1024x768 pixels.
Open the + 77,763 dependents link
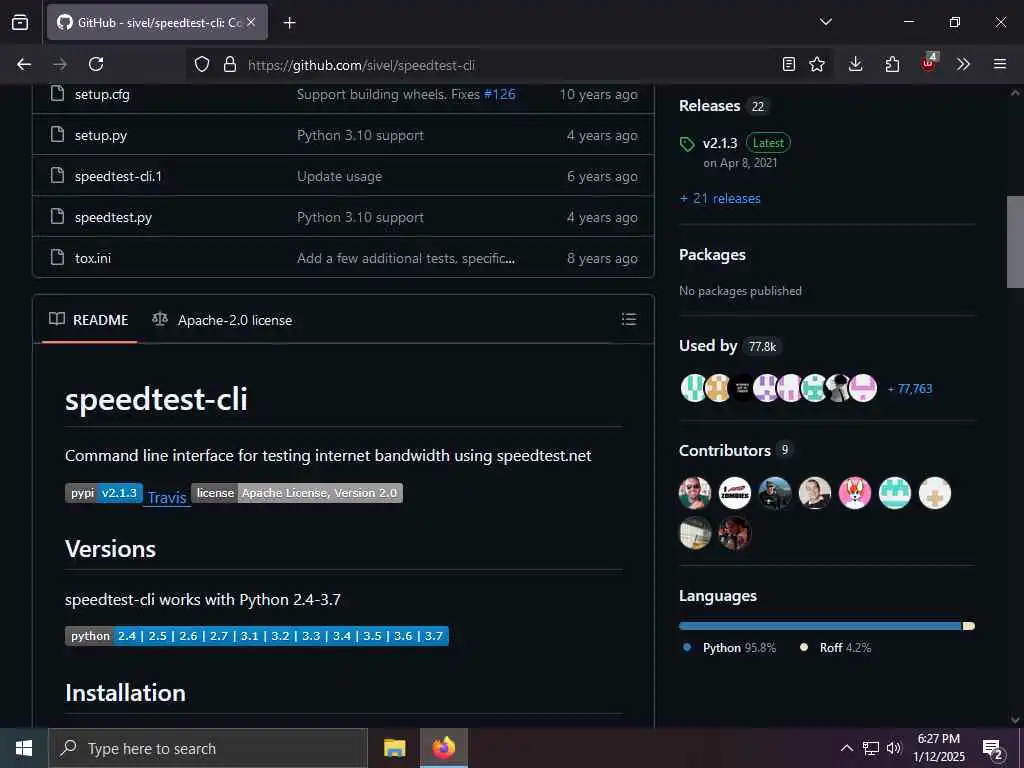click(x=910, y=389)
